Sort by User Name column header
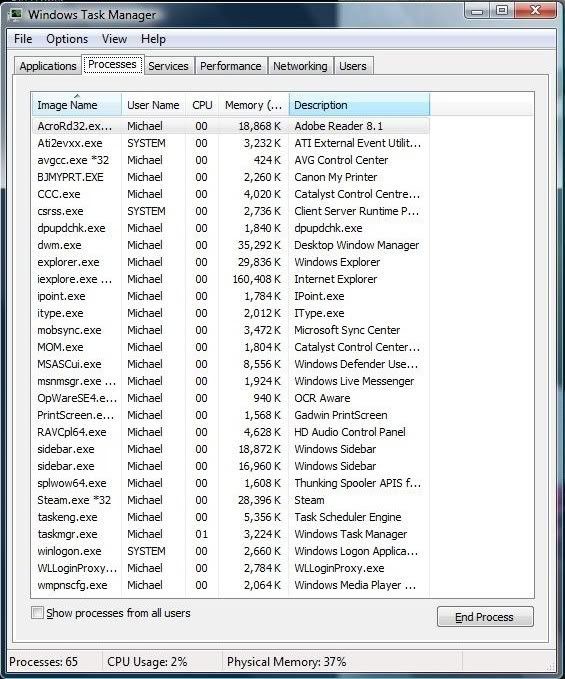565x679 pixels. coord(153,105)
